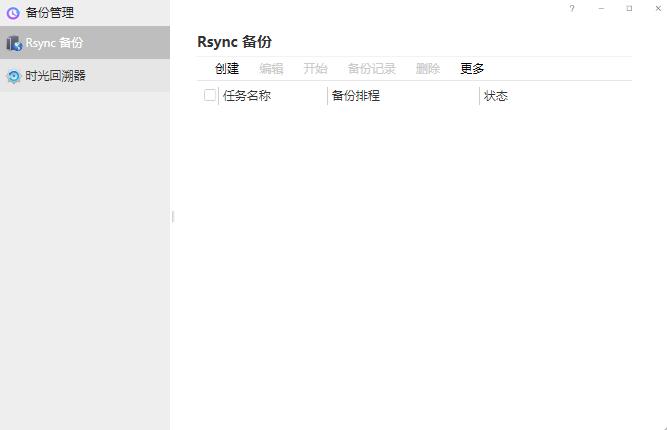The width and height of the screenshot is (667, 430).
Task: Close the backup window
Action: click(x=658, y=9)
